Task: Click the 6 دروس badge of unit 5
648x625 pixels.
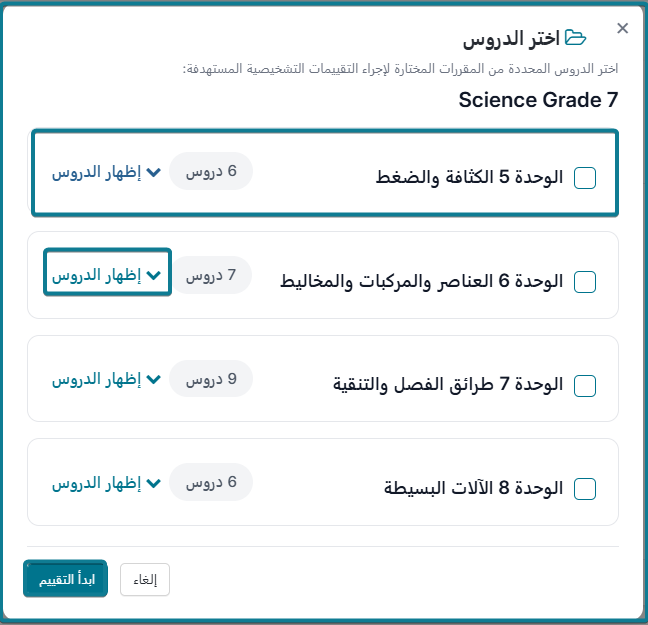Action: click(211, 171)
